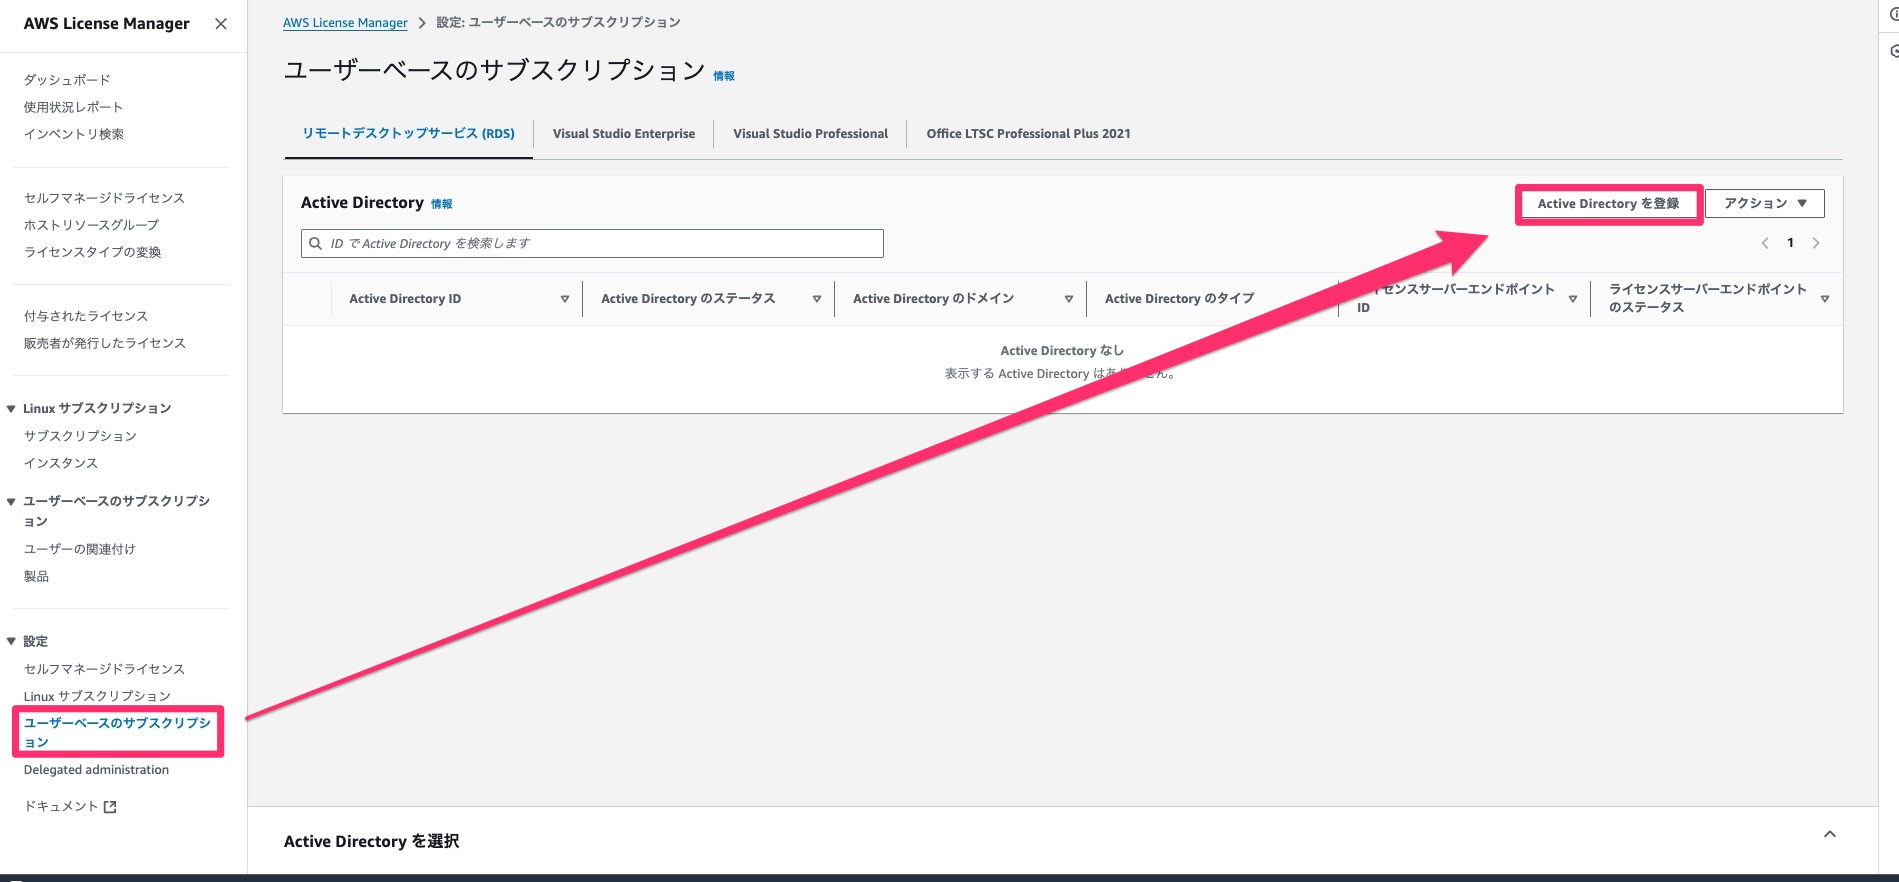1899x882 pixels.
Task: Open ライセンスタイプの変換 in sidebar
Action: click(92, 252)
